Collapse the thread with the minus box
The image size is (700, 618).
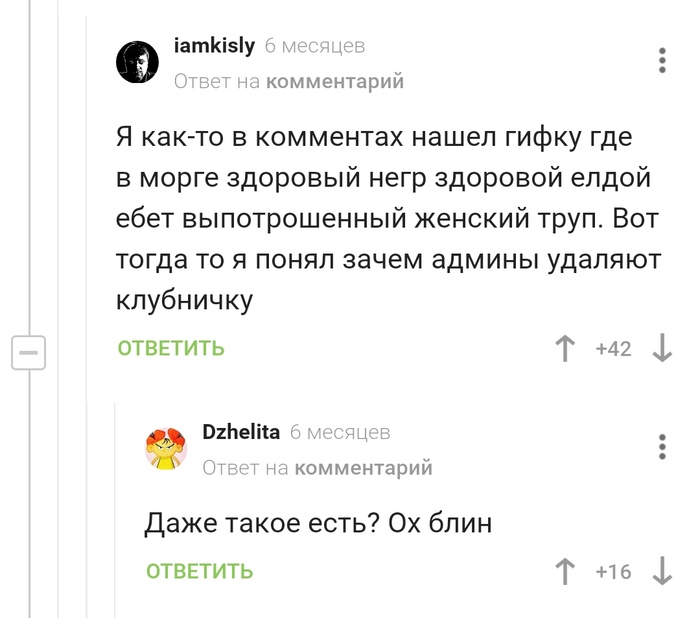coord(28,352)
